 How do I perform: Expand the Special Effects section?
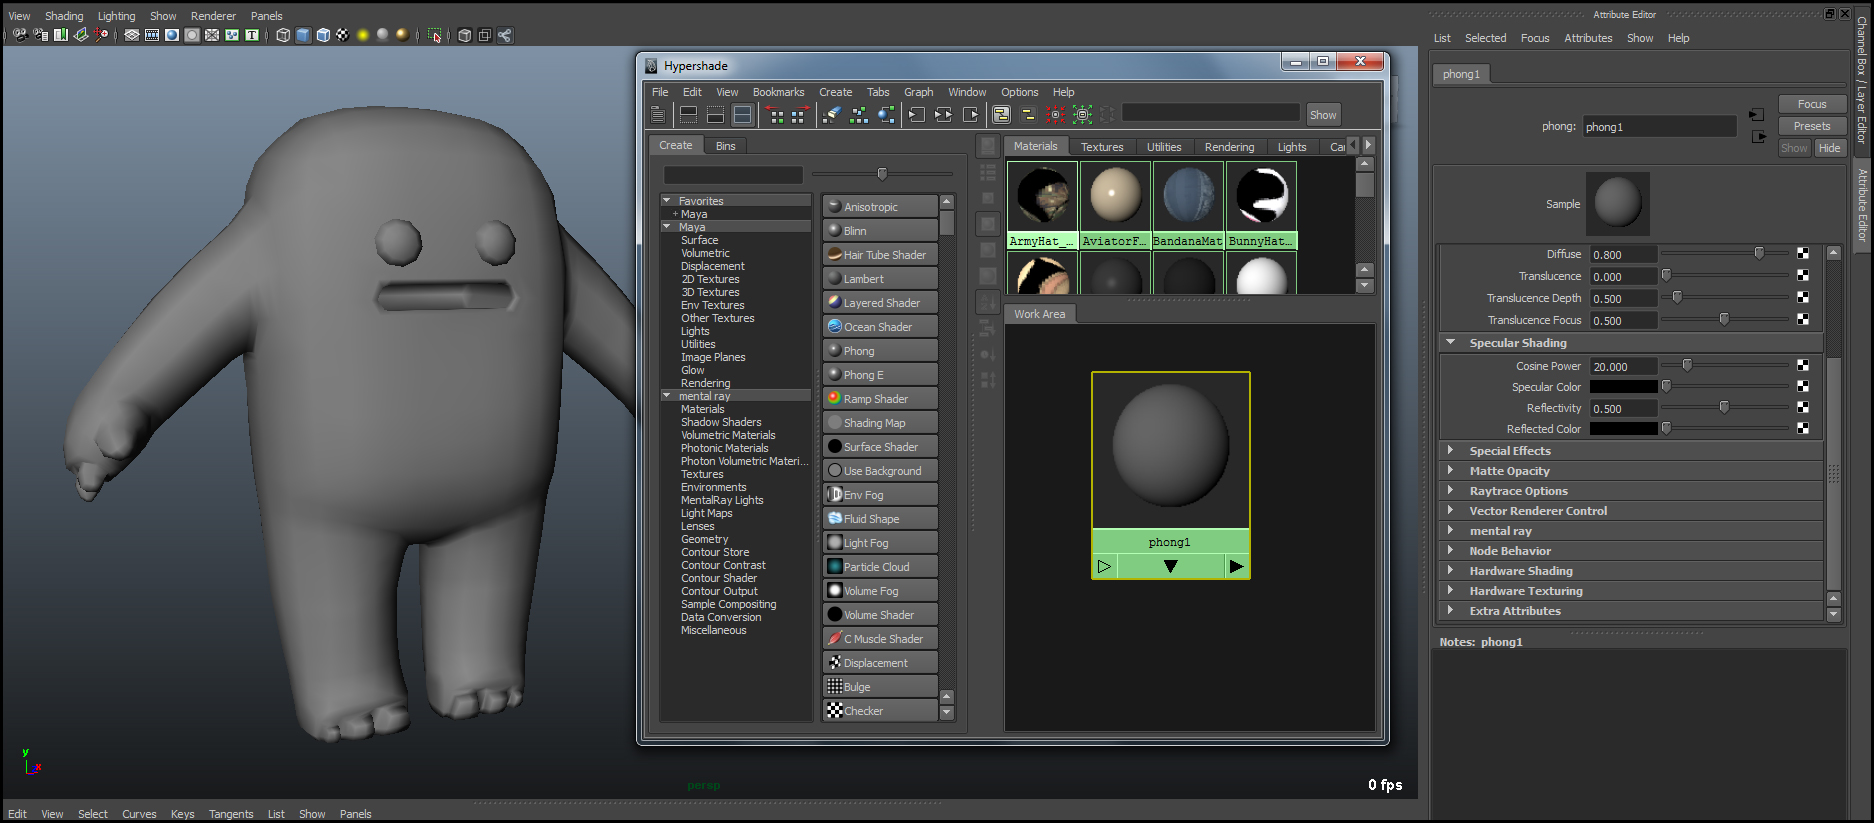tap(1450, 451)
